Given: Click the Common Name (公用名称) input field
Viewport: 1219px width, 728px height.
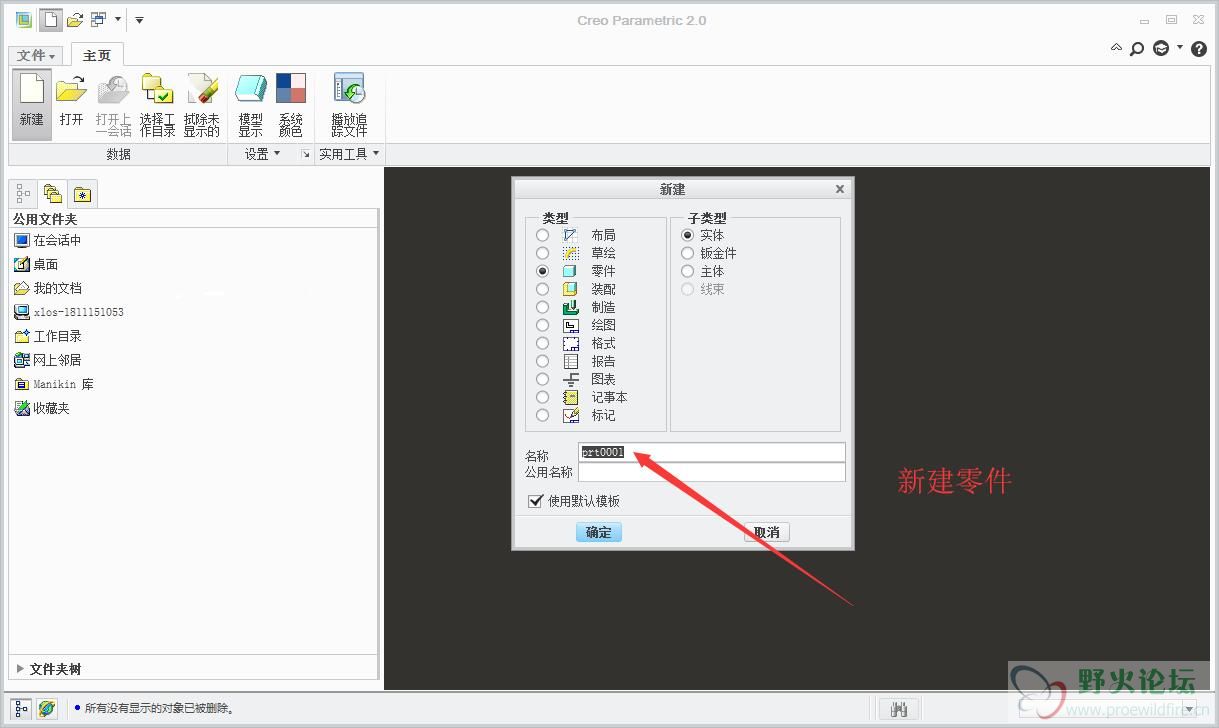Looking at the screenshot, I should click(x=712, y=472).
